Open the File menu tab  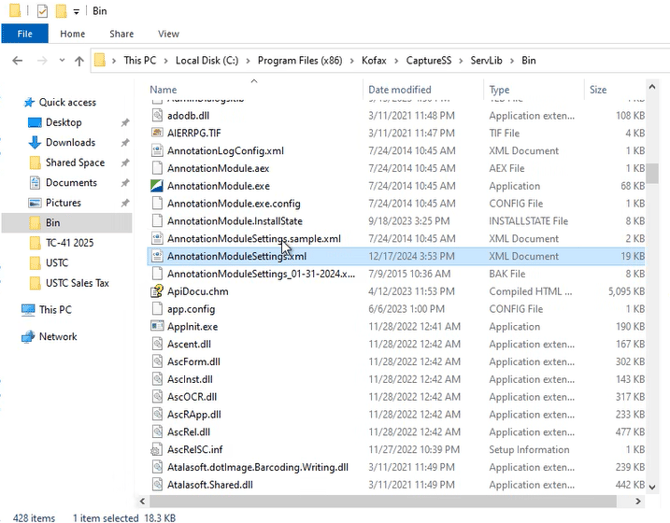[x=25, y=34]
